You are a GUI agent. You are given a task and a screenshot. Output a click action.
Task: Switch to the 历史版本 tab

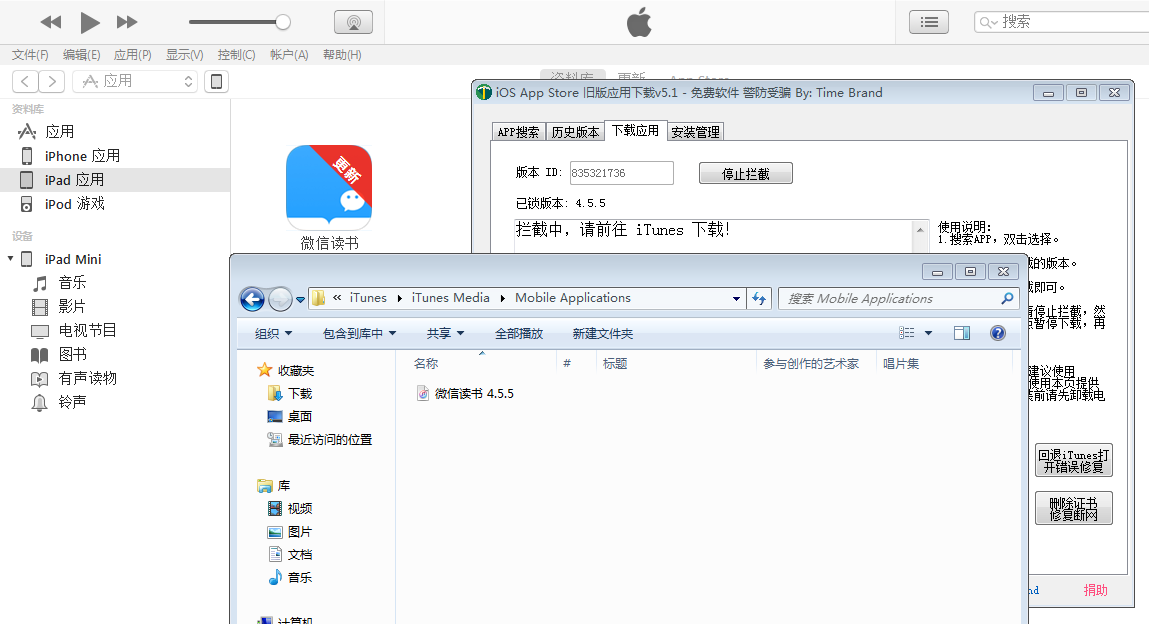click(575, 132)
